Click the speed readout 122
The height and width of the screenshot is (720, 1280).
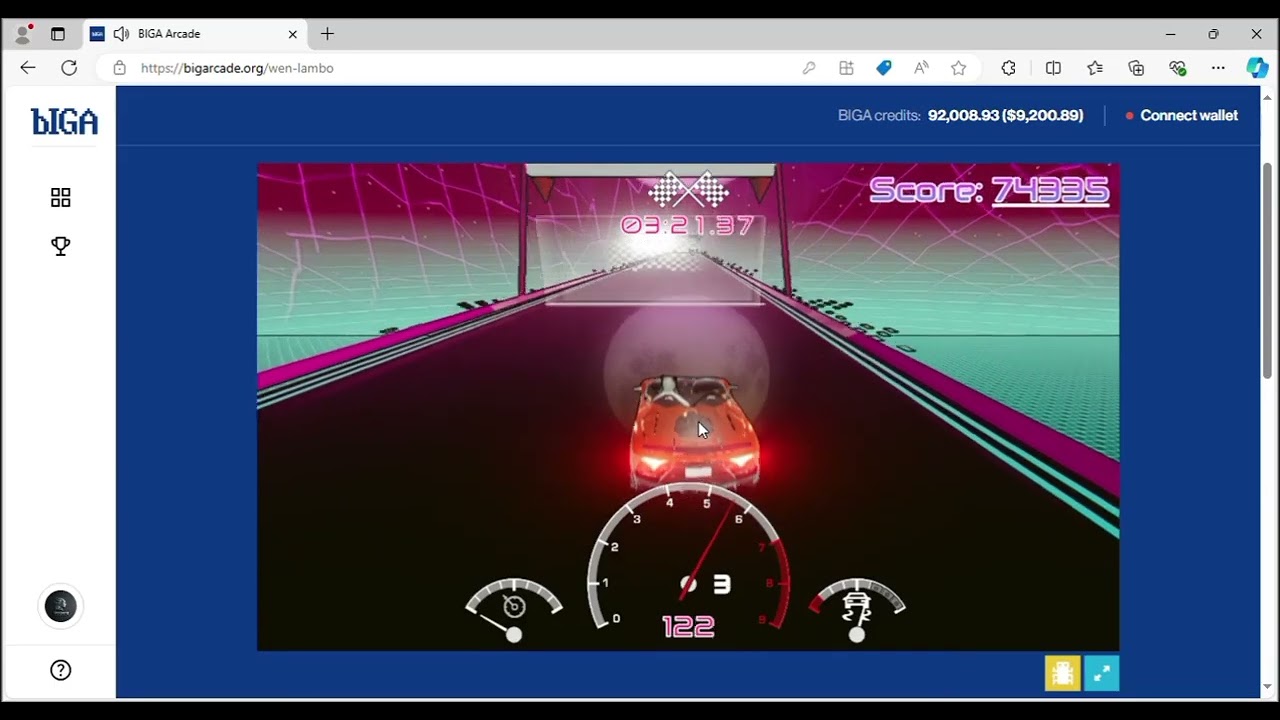pyautogui.click(x=688, y=627)
